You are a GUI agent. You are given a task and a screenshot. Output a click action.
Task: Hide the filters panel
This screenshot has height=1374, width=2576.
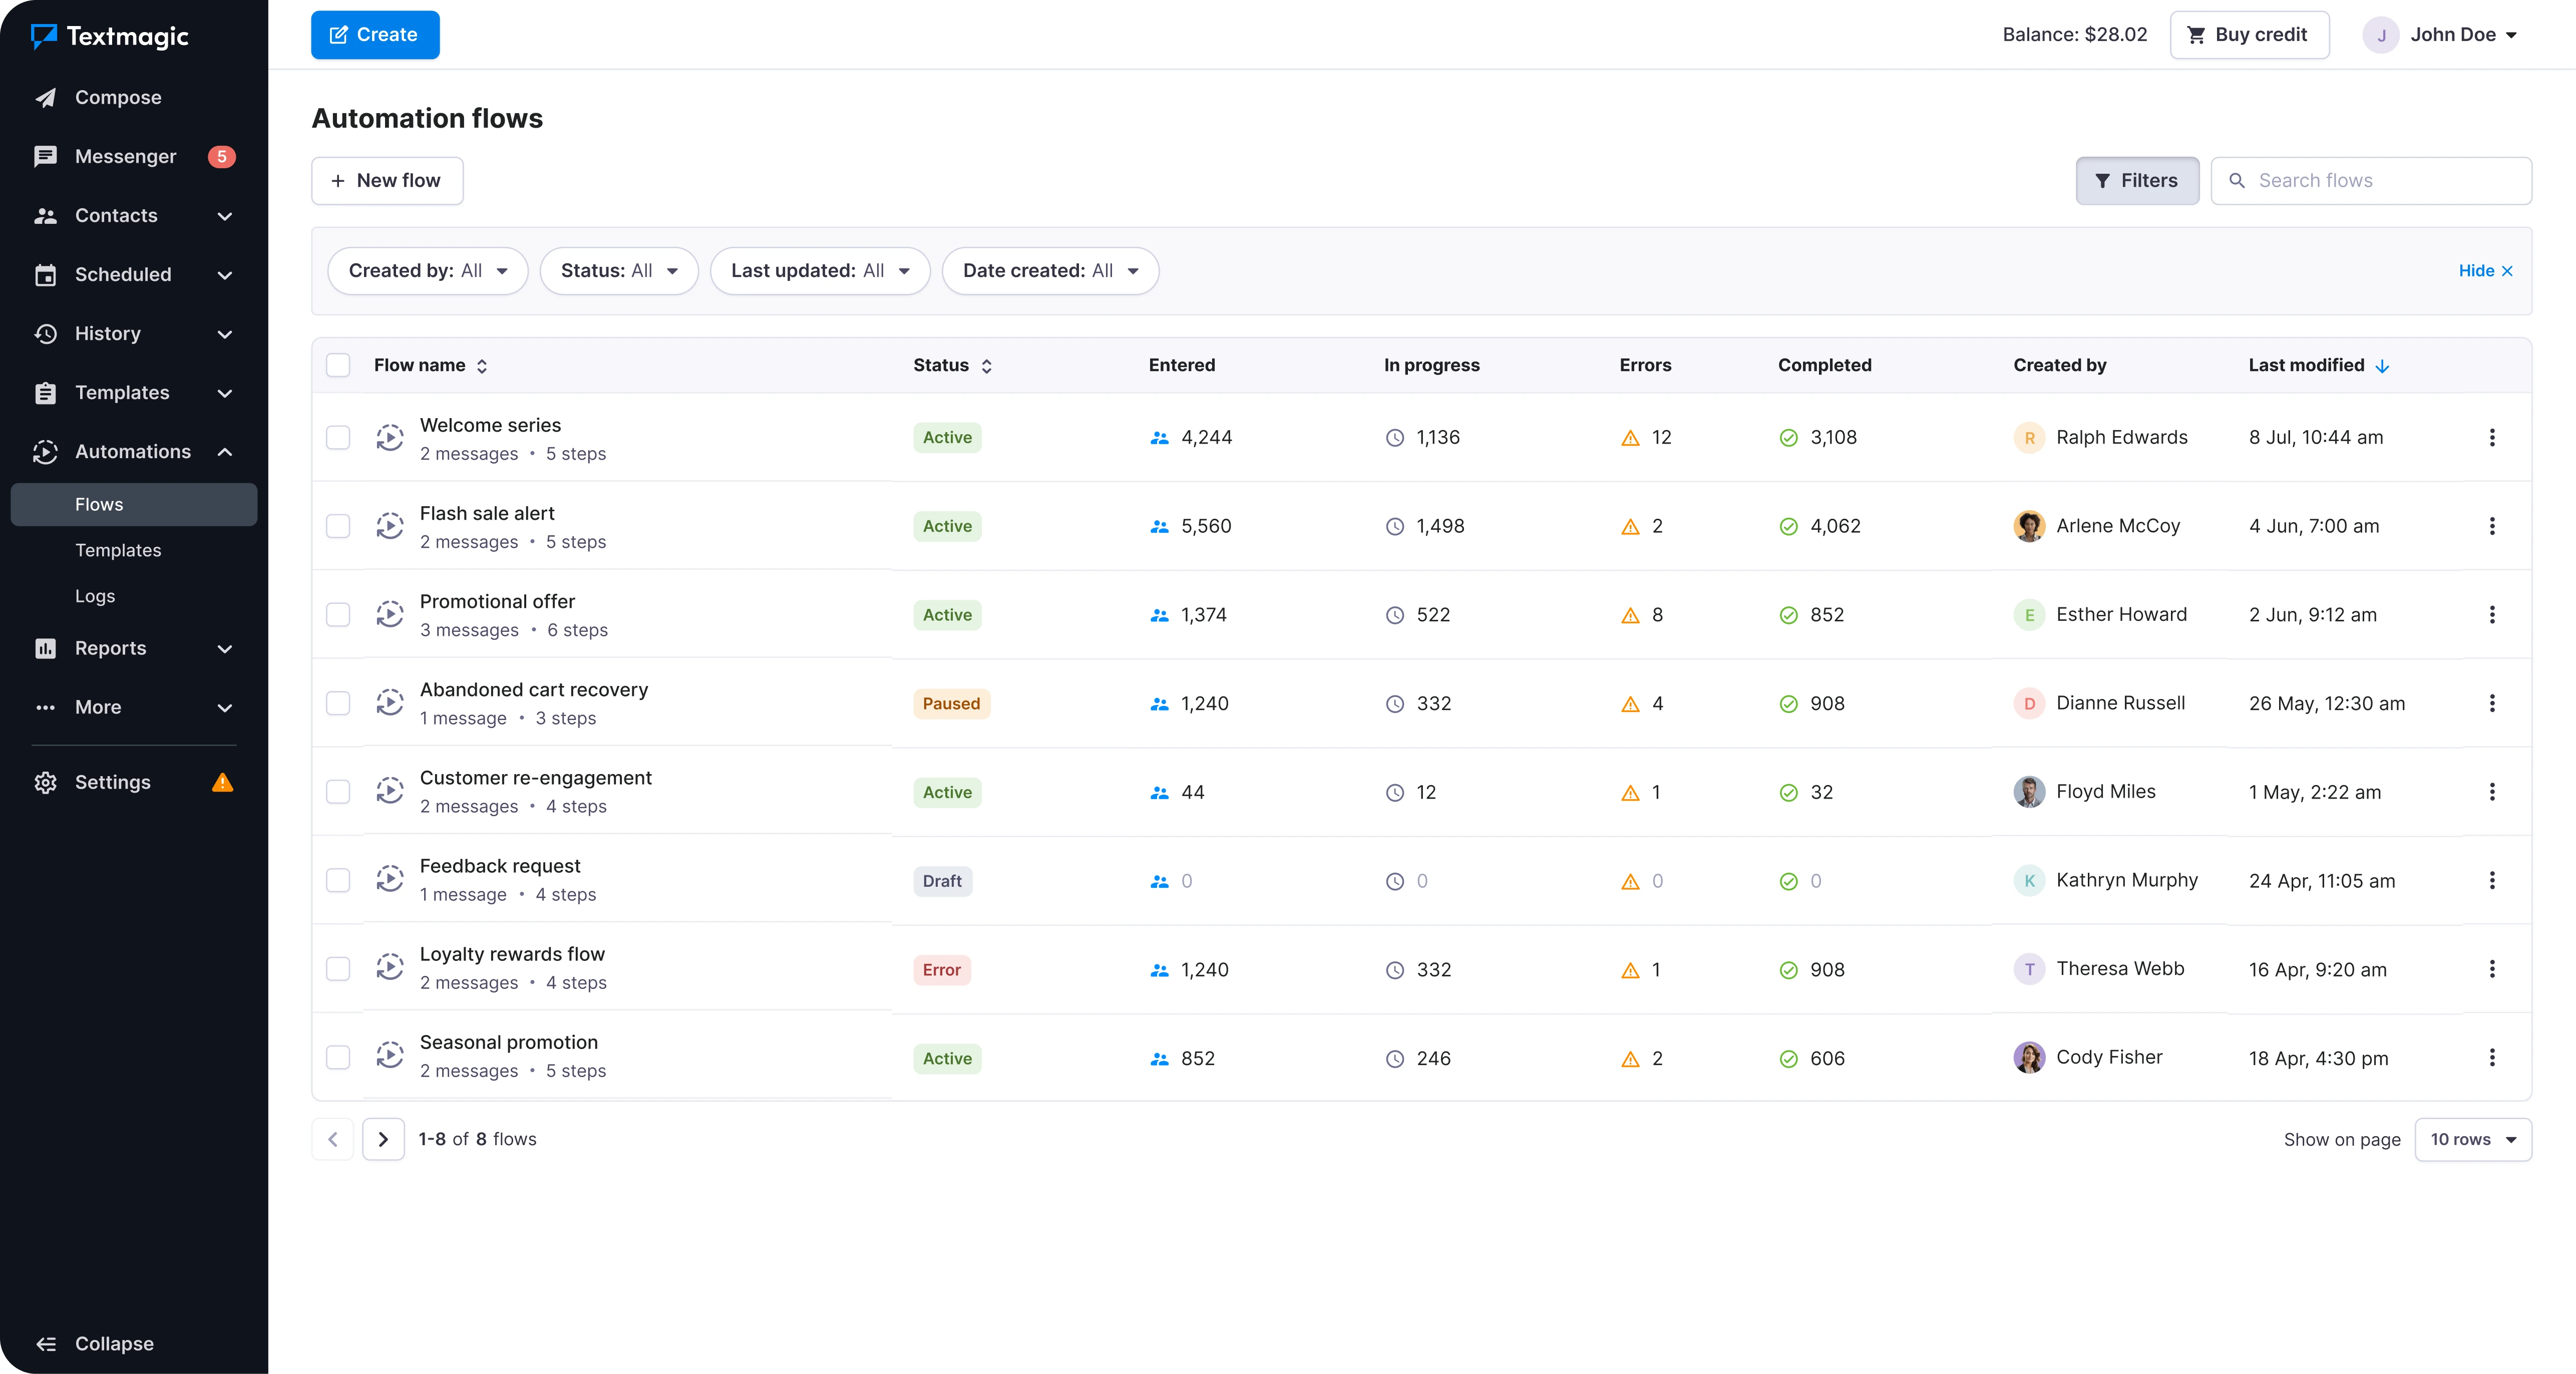pos(2486,271)
